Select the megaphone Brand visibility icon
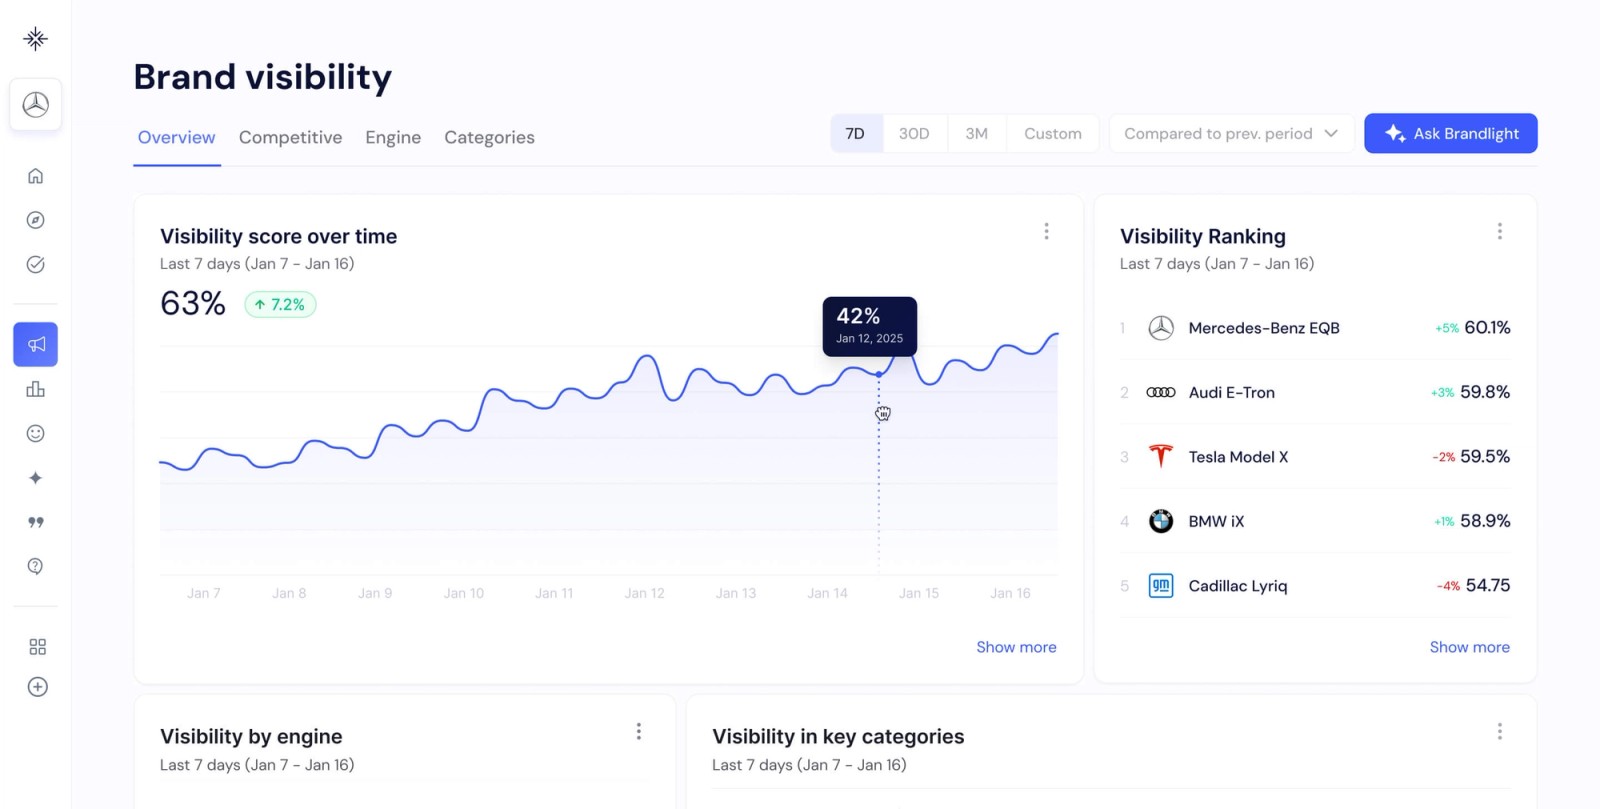This screenshot has width=1600, height=809. click(36, 344)
